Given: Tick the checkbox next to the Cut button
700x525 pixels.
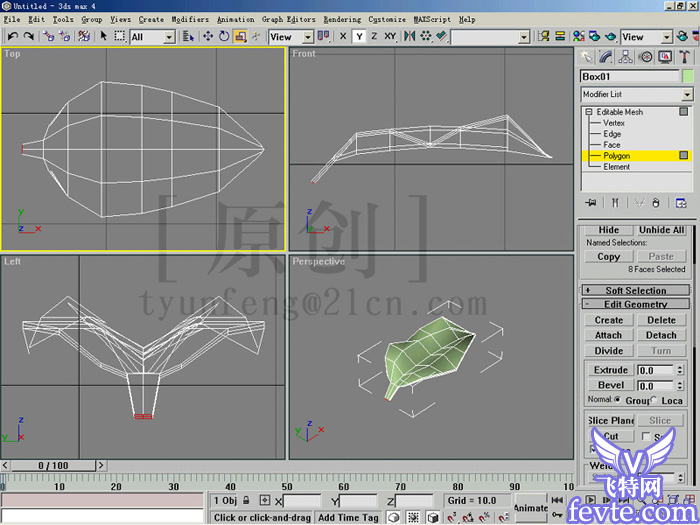Looking at the screenshot, I should click(x=646, y=436).
